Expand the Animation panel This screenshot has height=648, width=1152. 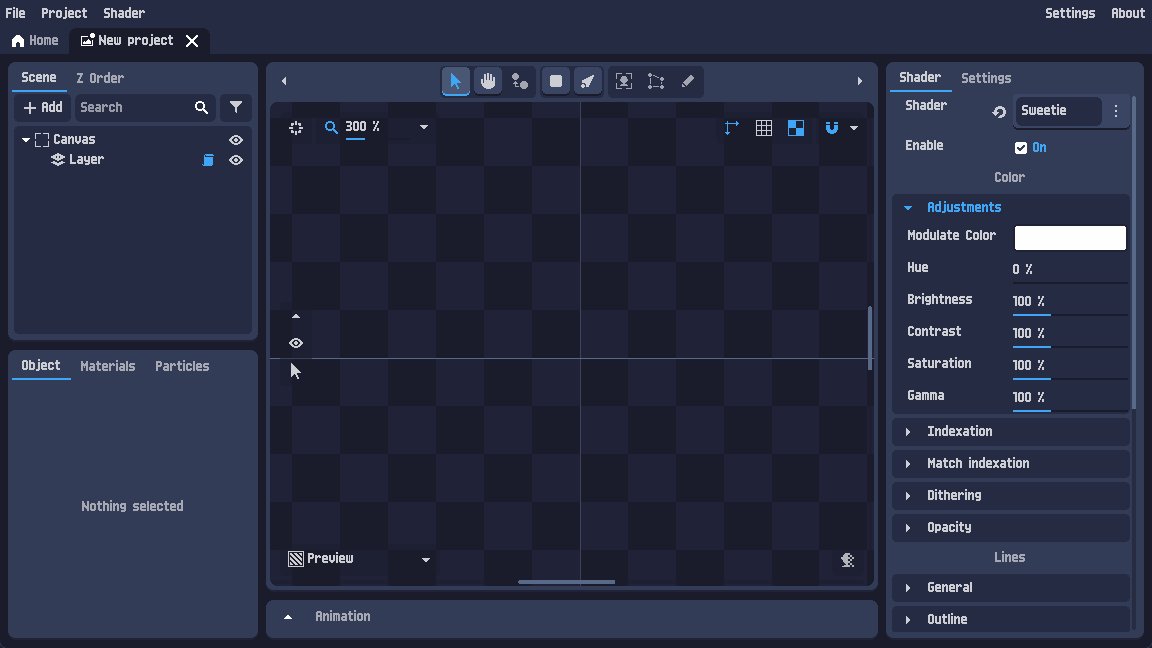coord(288,617)
